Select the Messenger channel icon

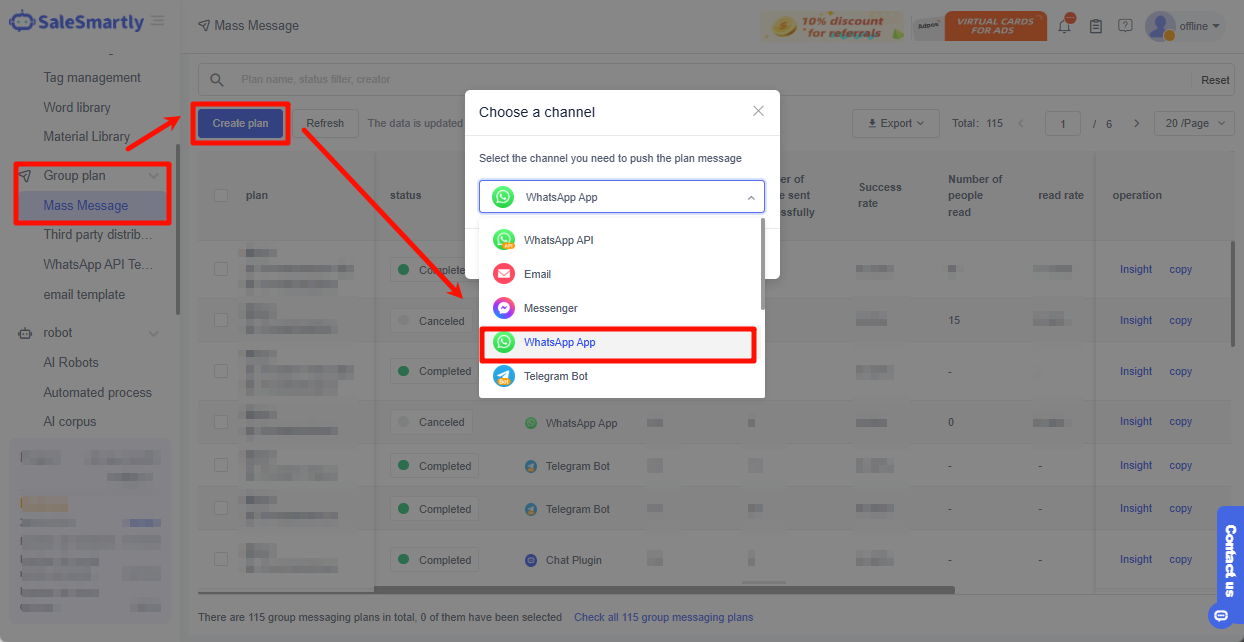pyautogui.click(x=504, y=307)
